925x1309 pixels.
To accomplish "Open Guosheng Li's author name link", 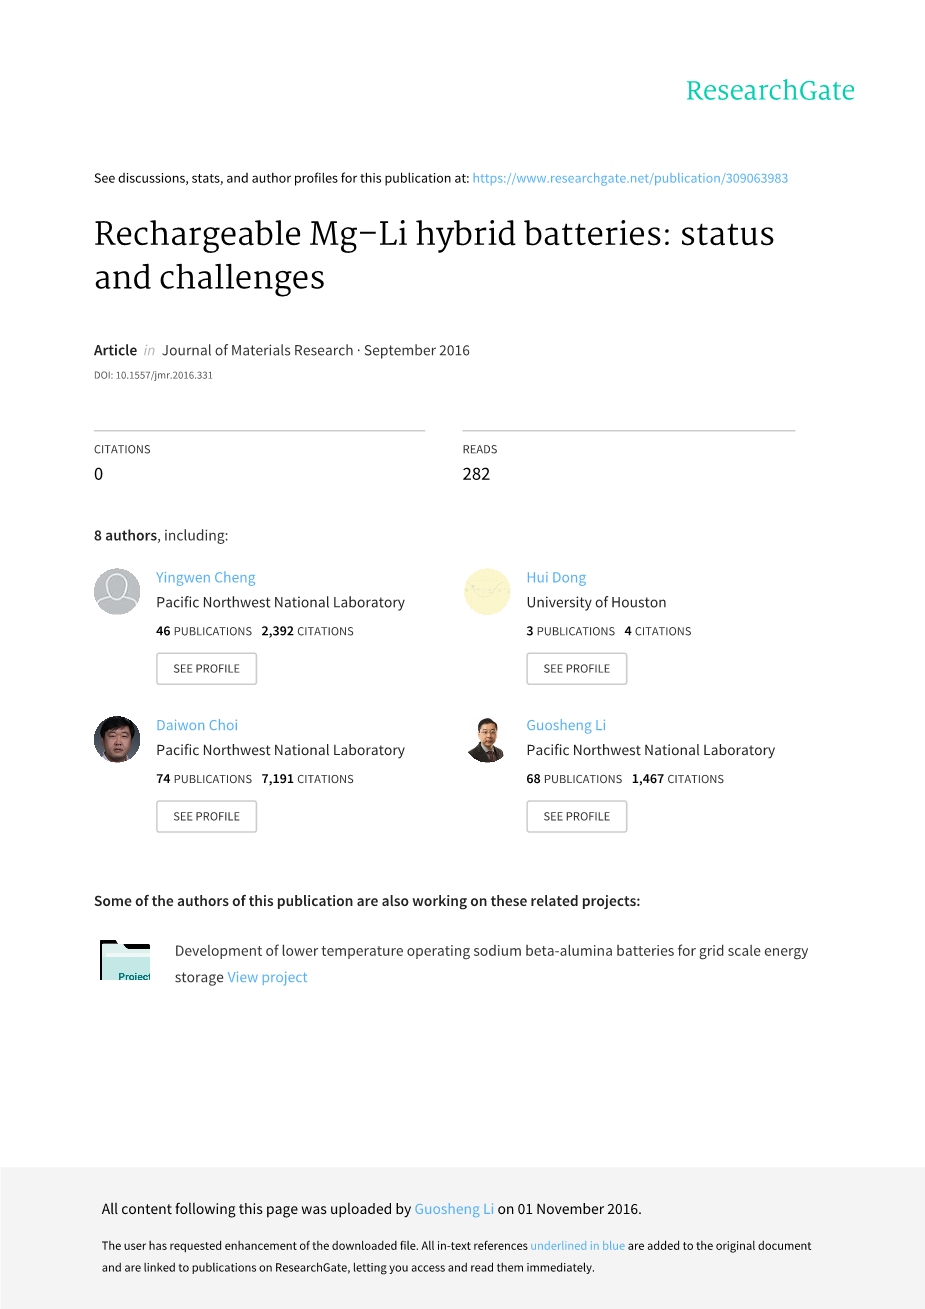I will point(566,726).
